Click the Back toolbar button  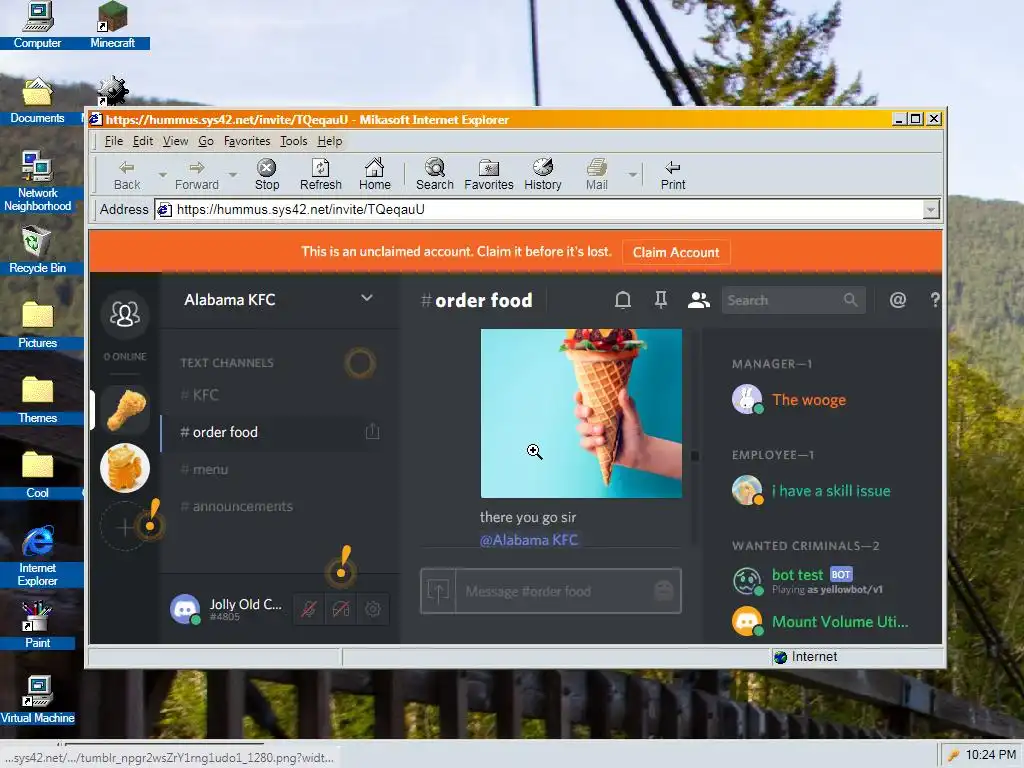[127, 175]
